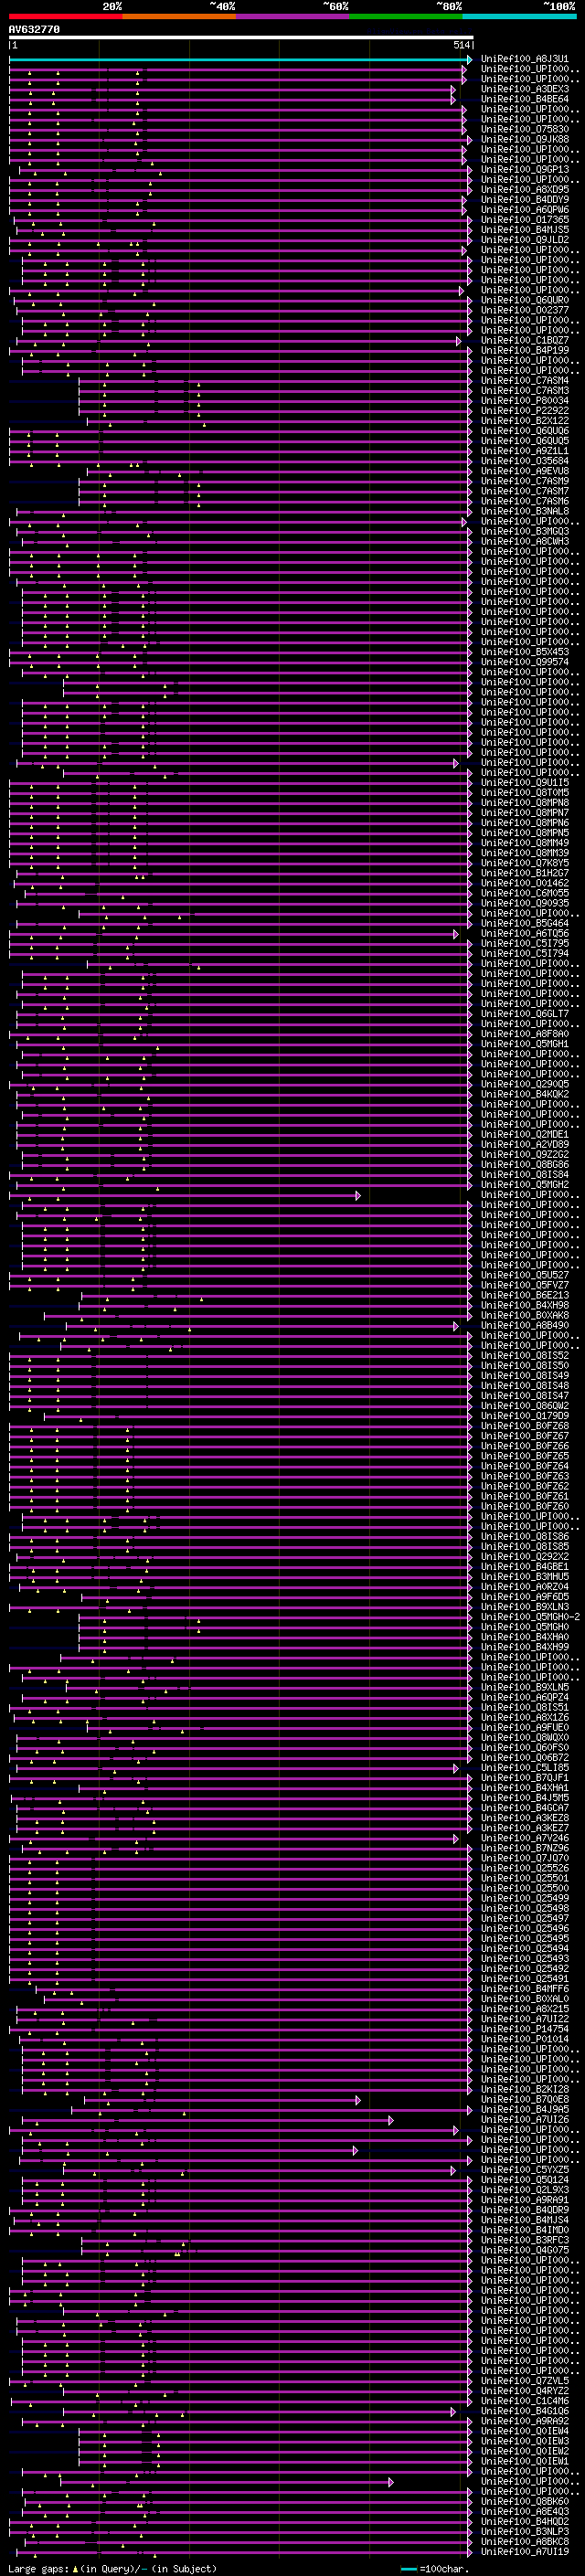Open hit UniRef100_A3DEX3
The image size is (585, 2576).
(x=525, y=89)
